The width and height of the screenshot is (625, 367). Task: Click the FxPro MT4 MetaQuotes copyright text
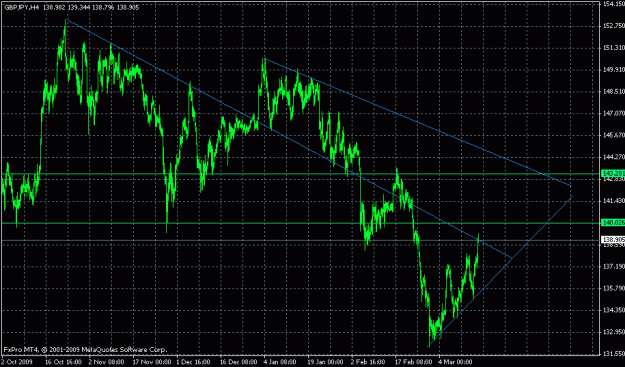[x=85, y=349]
